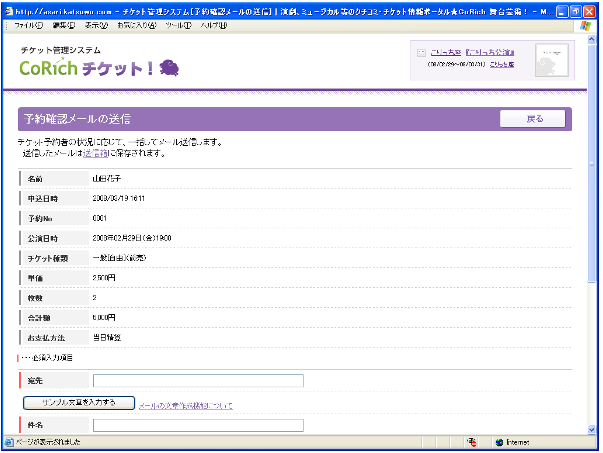603x453 pixels.
Task: Click inside the 件名 input field
Action: click(198, 425)
